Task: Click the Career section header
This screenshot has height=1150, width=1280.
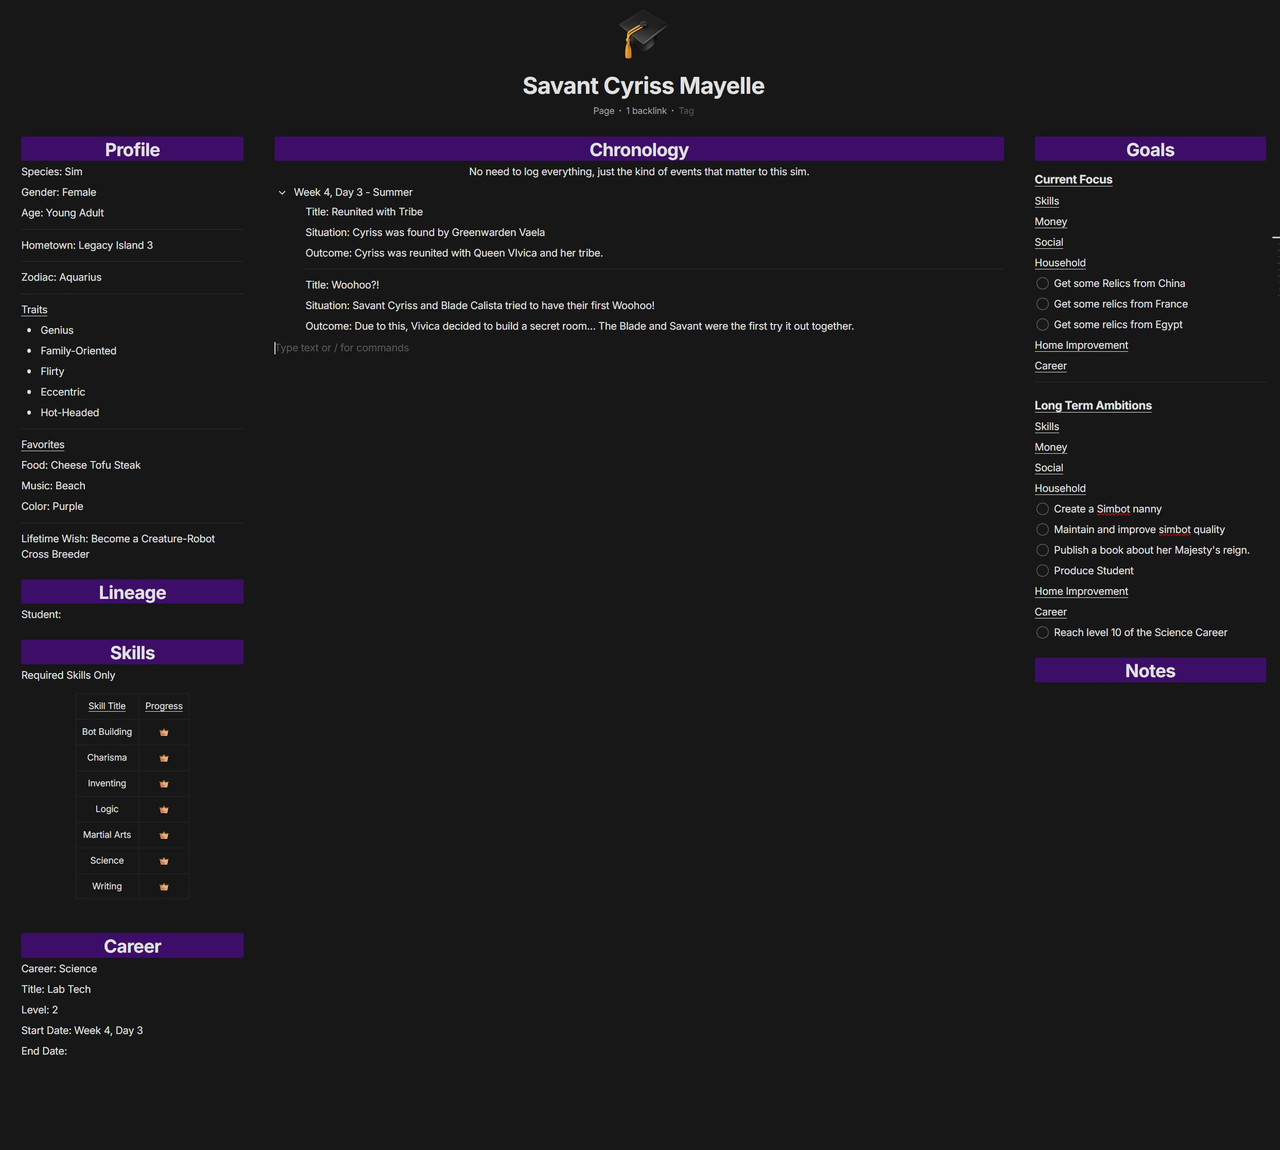Action: pyautogui.click(x=132, y=946)
